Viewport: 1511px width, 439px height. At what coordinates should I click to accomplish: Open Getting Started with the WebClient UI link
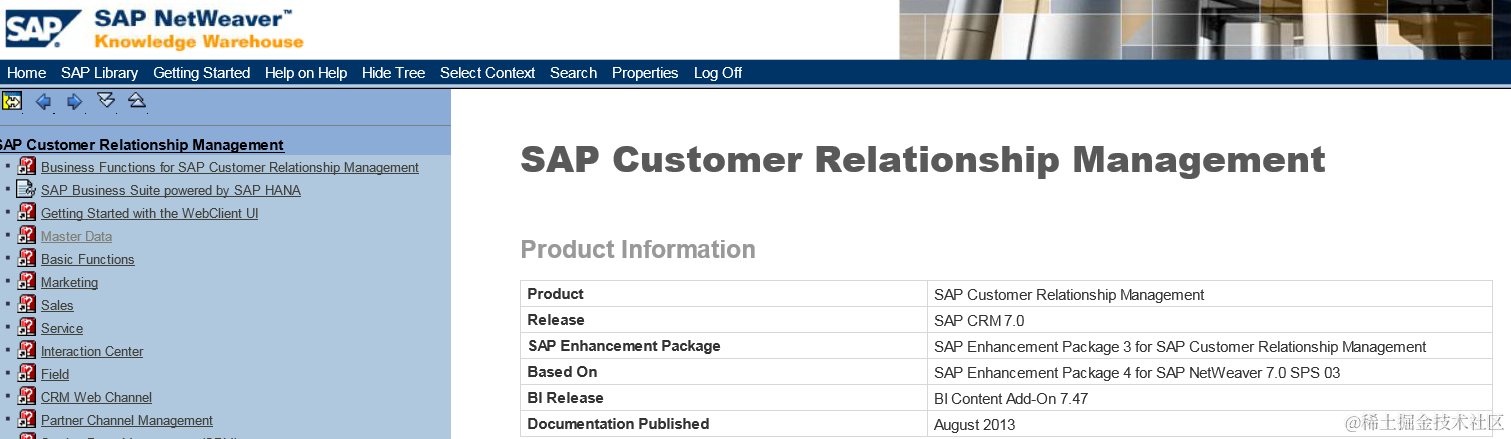click(150, 213)
